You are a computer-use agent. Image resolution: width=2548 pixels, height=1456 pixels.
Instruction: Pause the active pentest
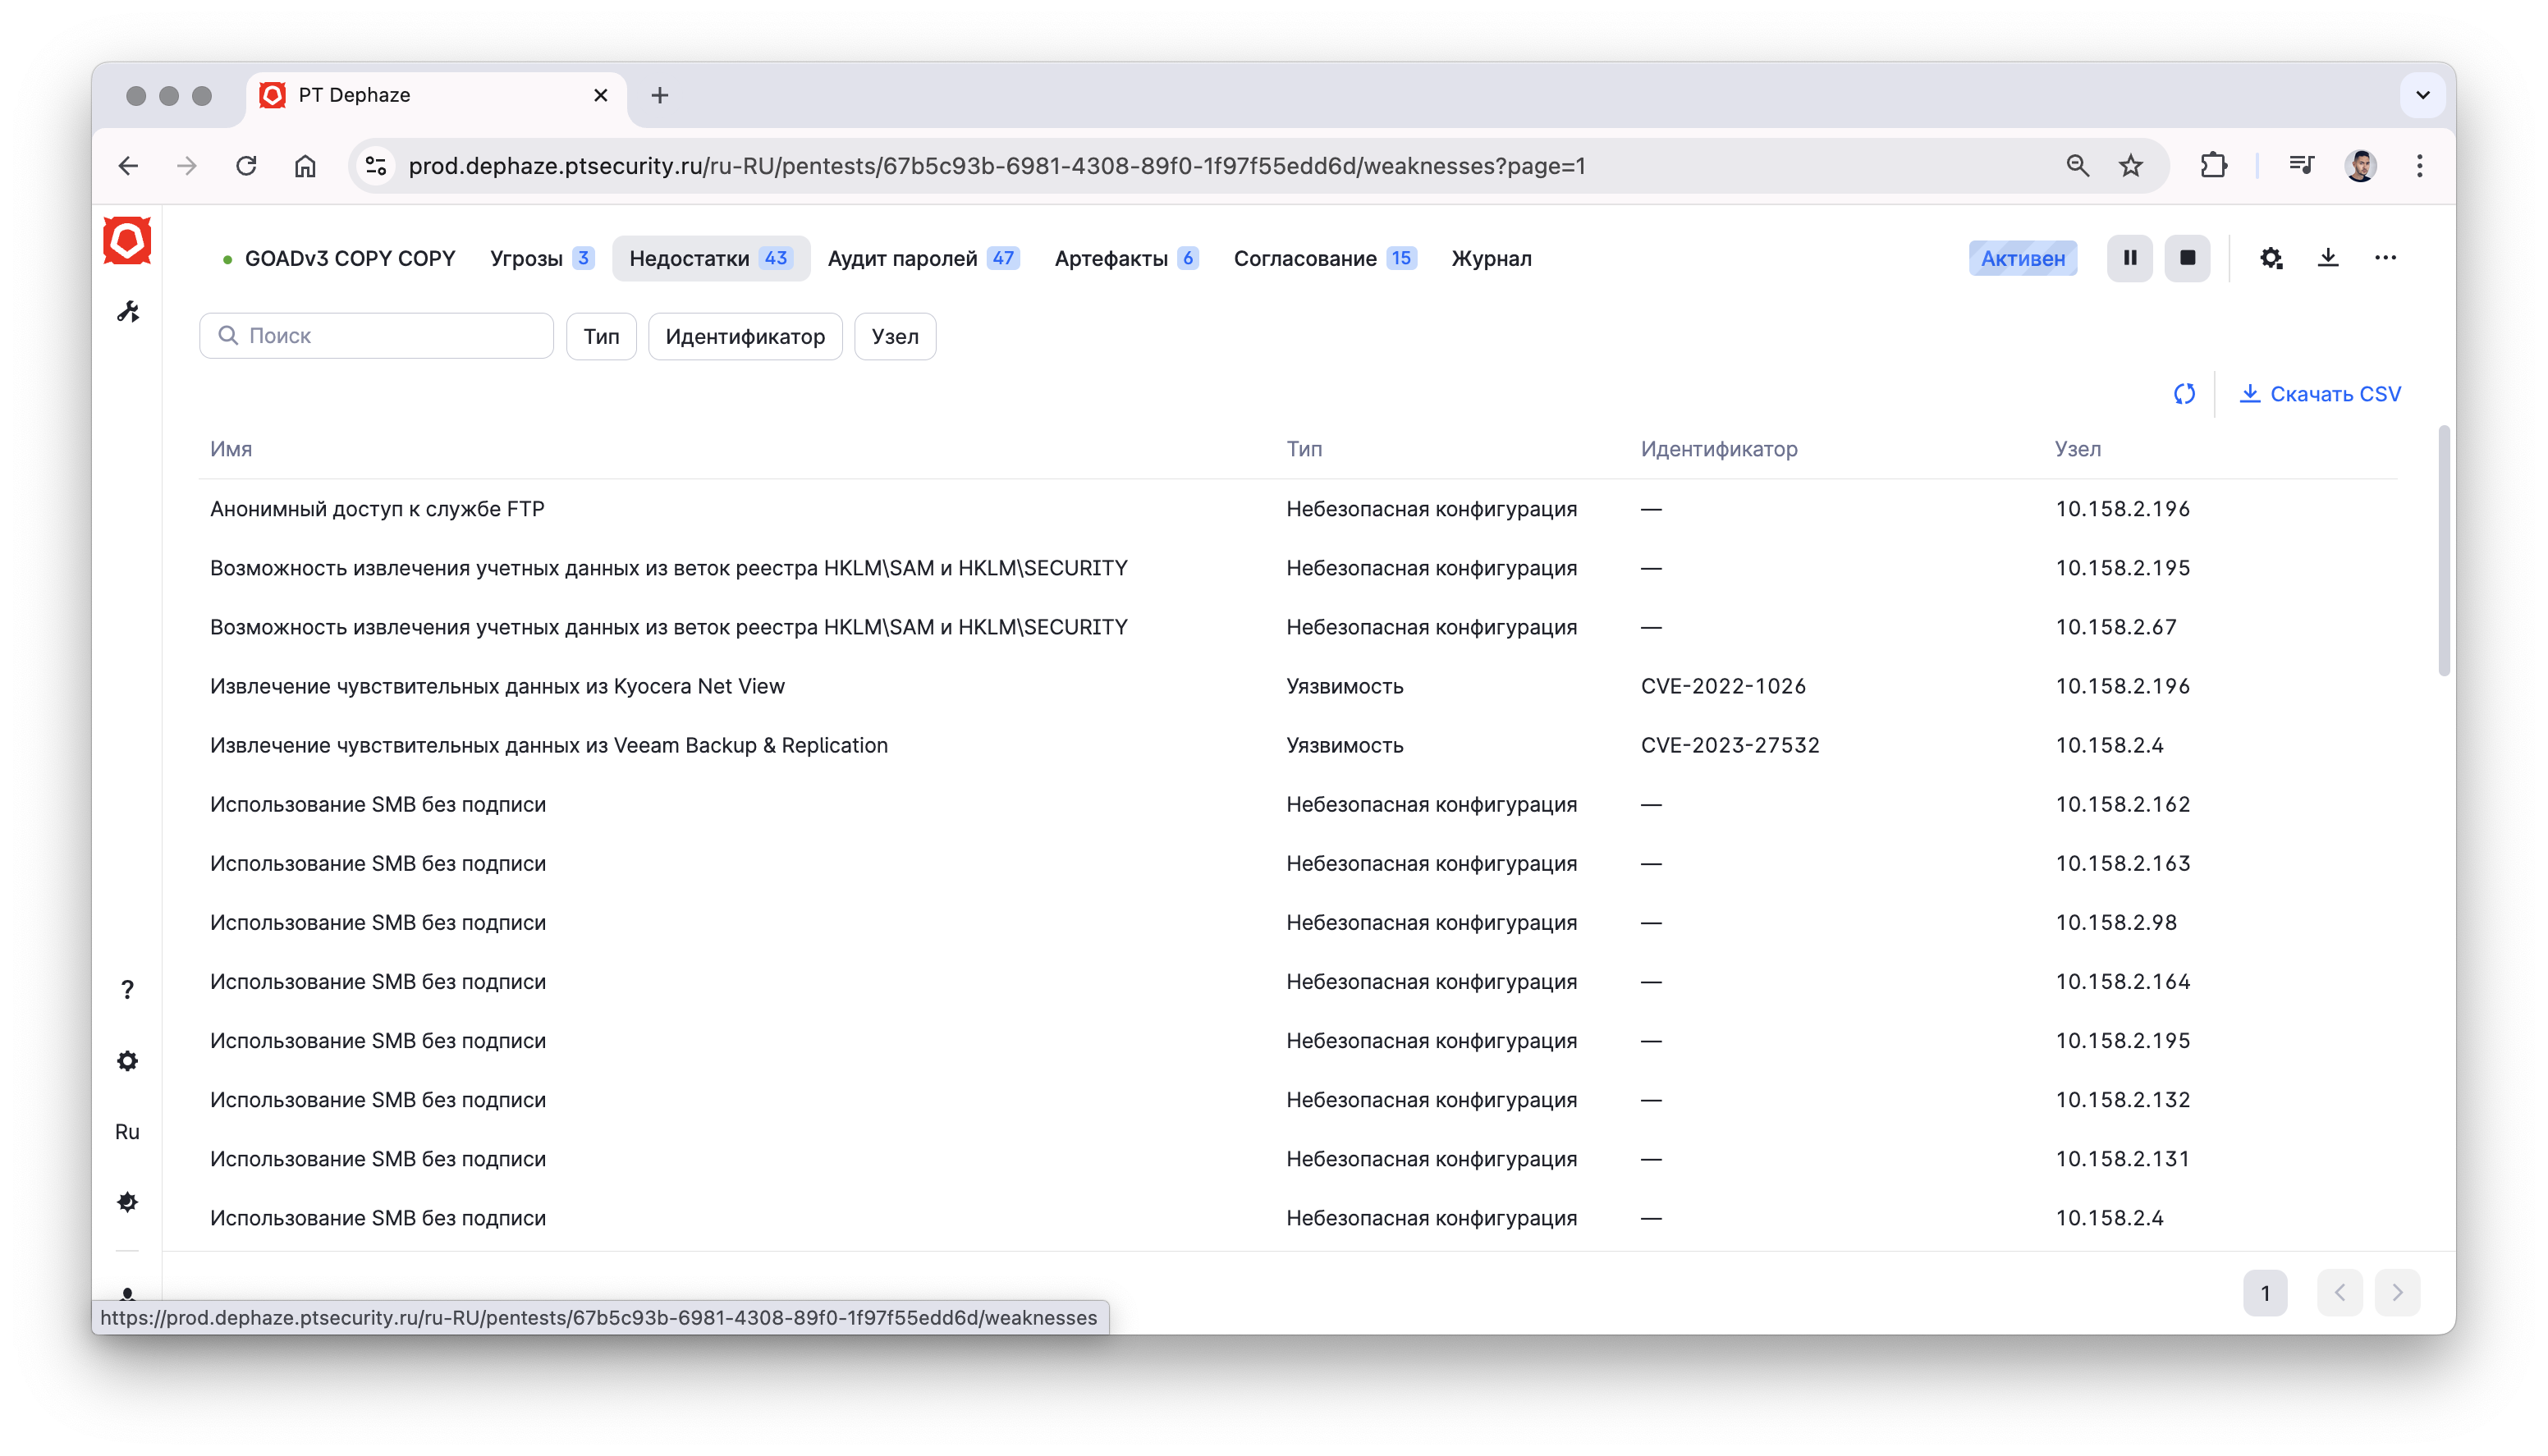[2129, 258]
